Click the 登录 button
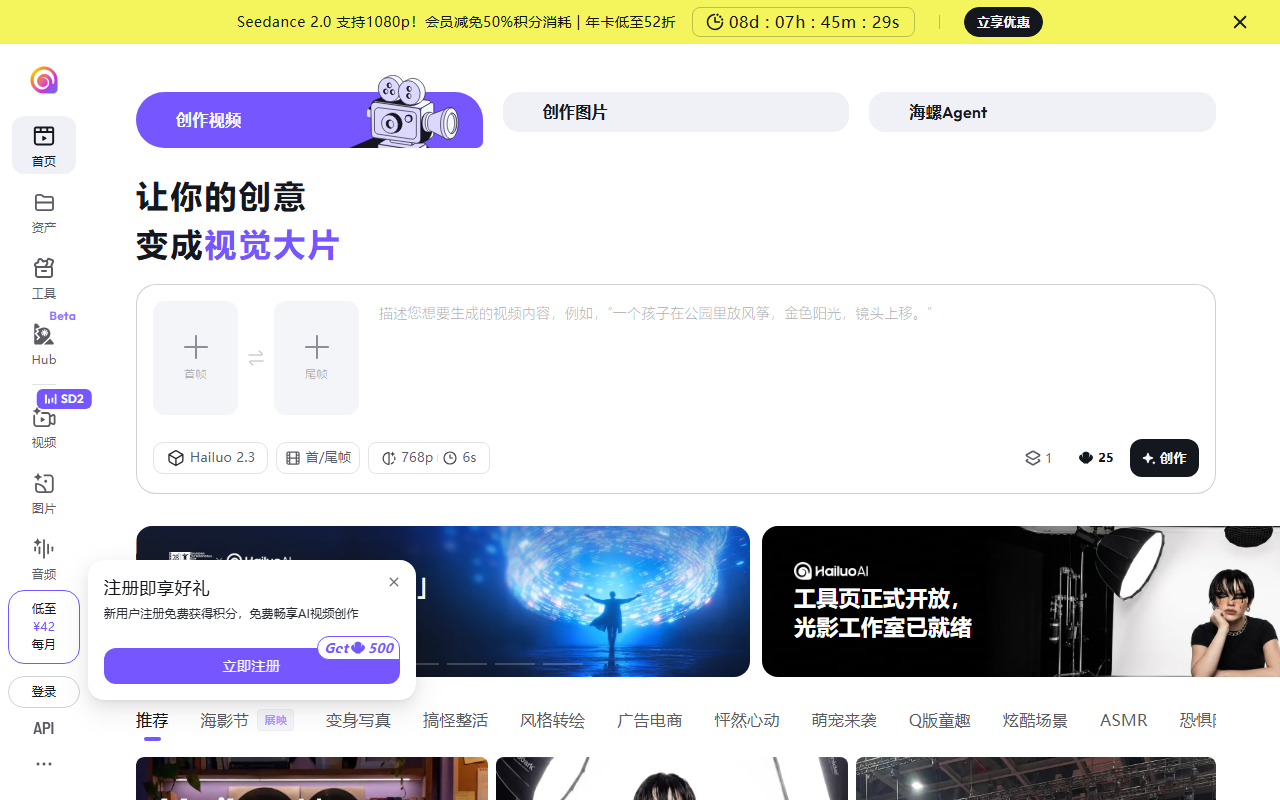 click(44, 692)
